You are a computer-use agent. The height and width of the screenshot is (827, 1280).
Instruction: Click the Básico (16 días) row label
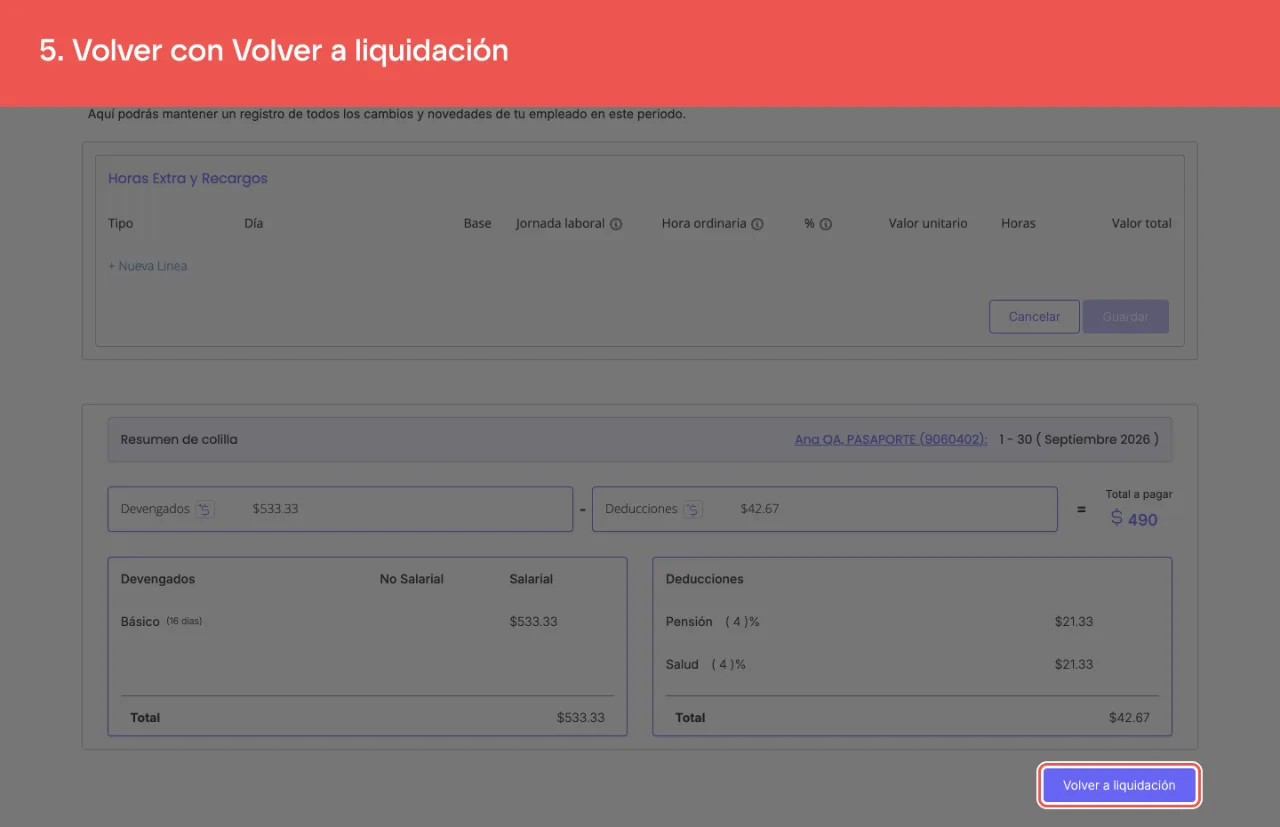[161, 621]
